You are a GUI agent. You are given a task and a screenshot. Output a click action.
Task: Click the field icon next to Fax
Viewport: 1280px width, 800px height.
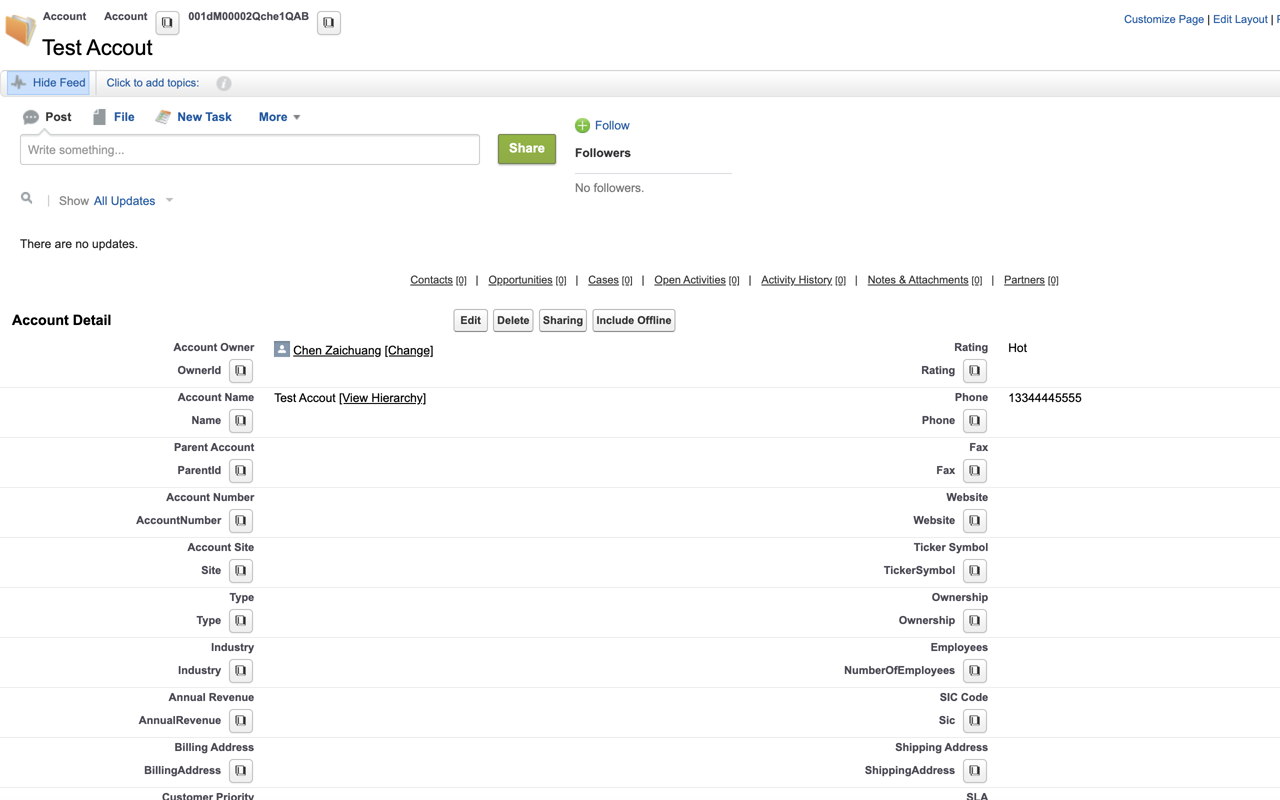point(974,470)
